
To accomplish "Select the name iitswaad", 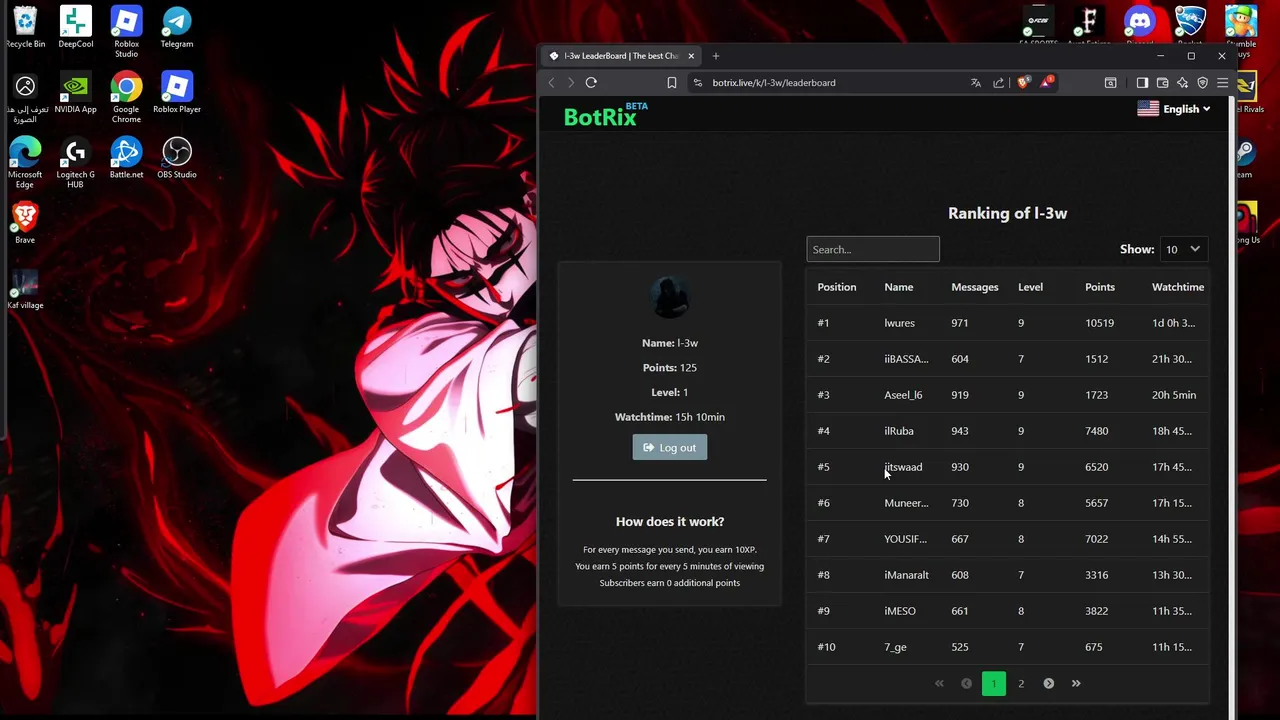I will point(903,467).
